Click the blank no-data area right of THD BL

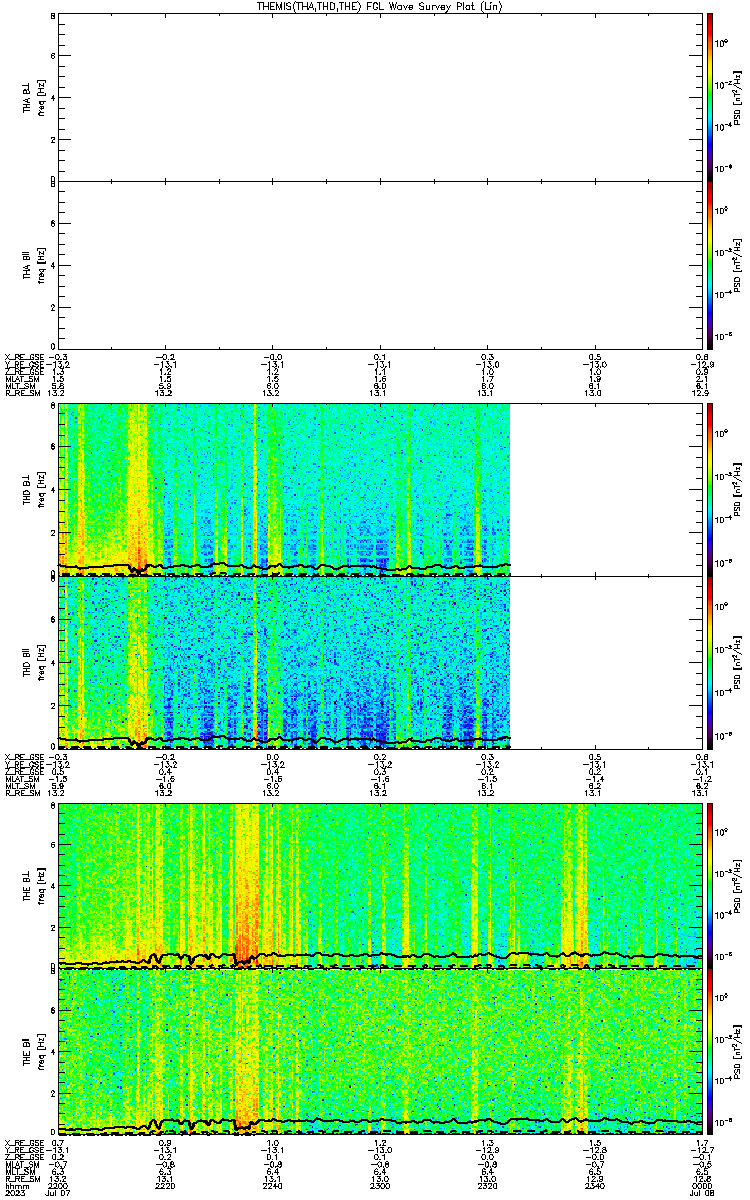click(x=606, y=490)
